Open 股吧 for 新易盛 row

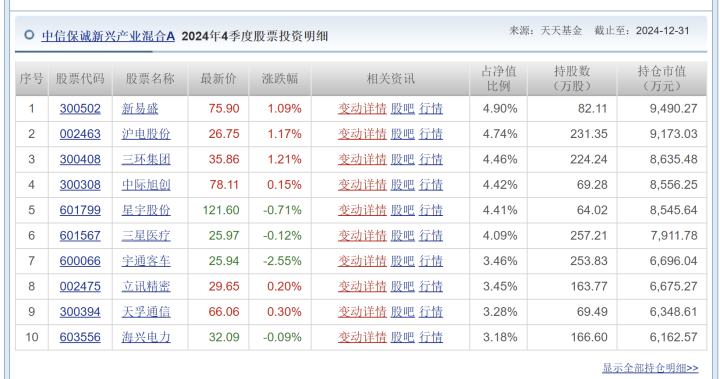coord(403,108)
